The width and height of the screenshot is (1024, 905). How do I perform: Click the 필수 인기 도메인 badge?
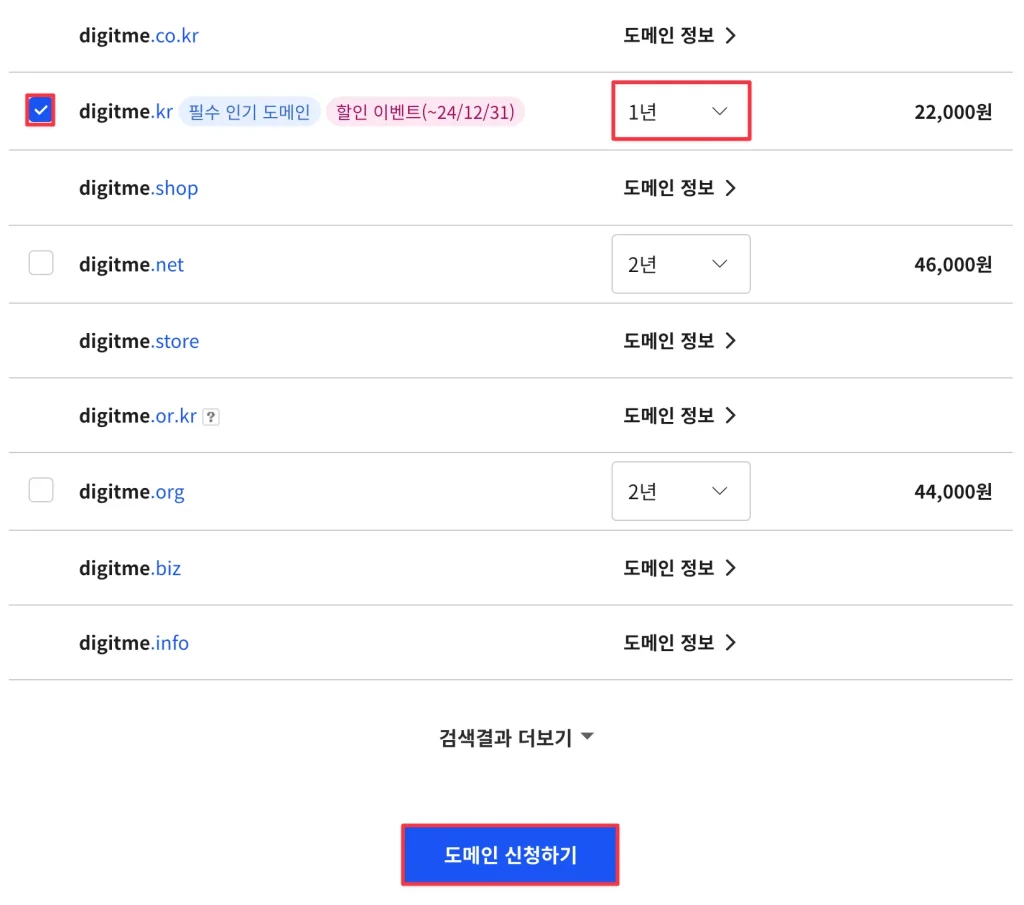click(x=250, y=112)
